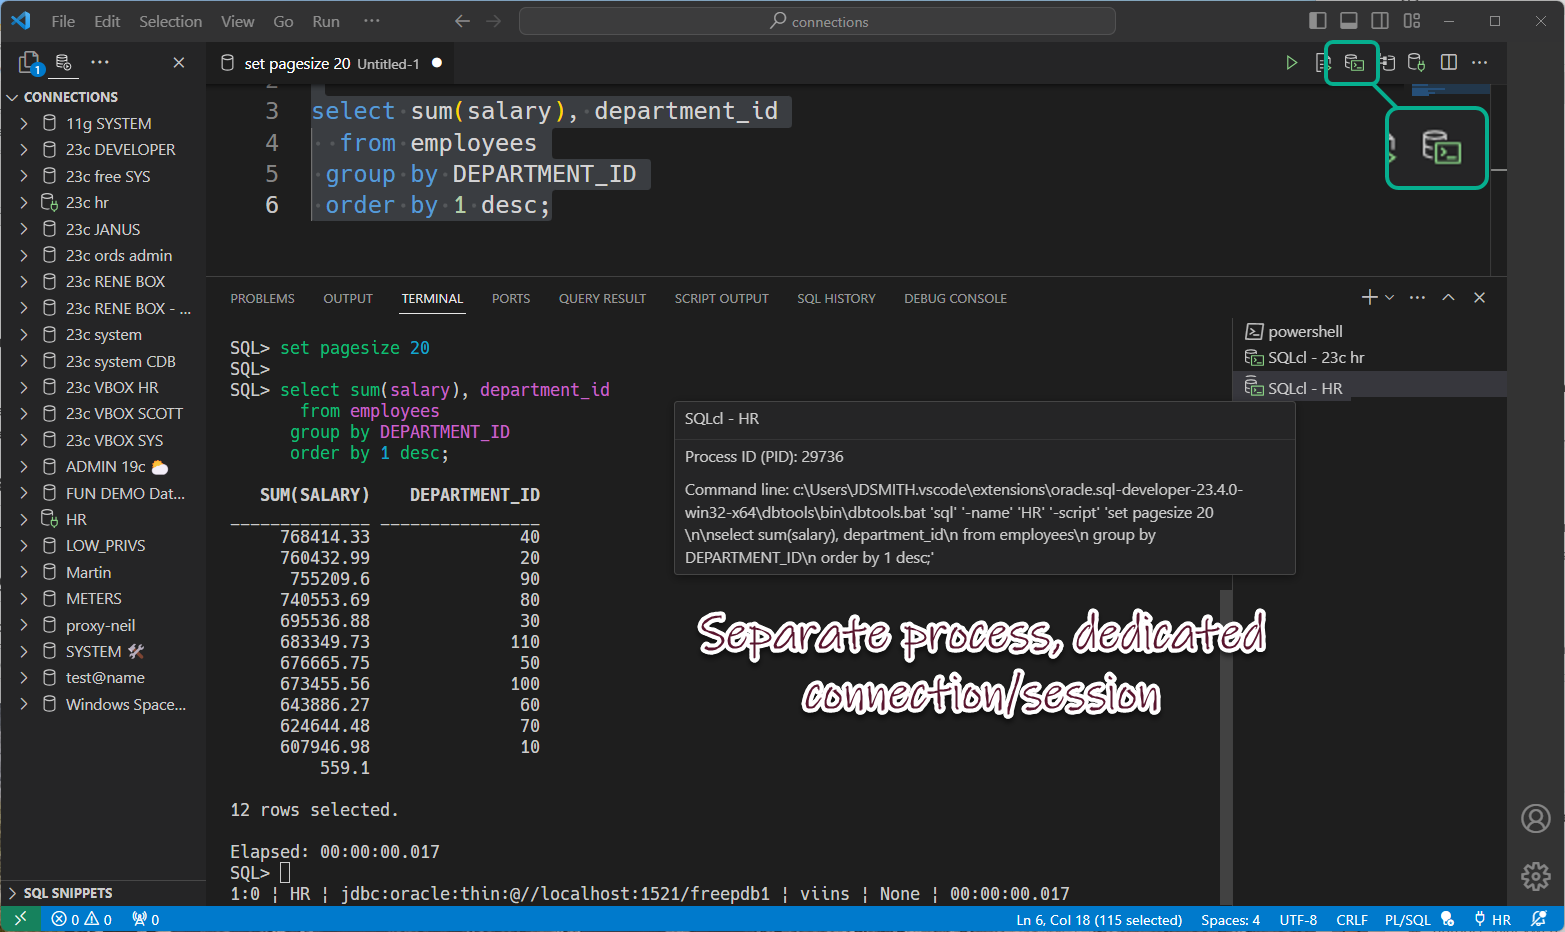Expand the HR connection in the tree

(24, 519)
